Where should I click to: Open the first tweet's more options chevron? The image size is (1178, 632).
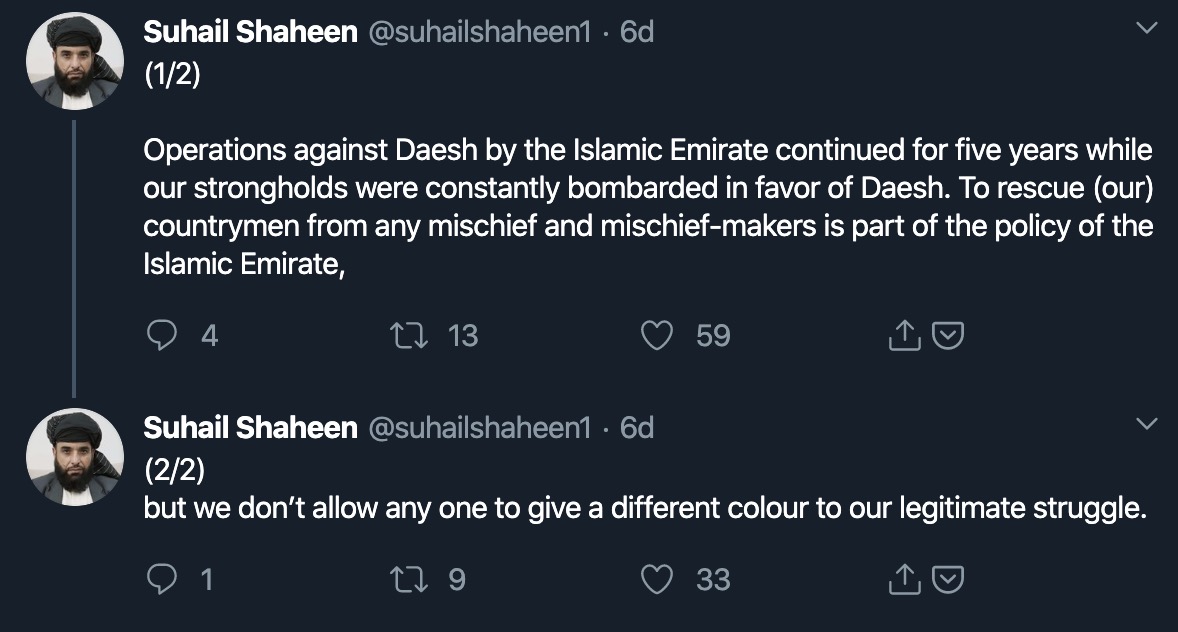1148,30
